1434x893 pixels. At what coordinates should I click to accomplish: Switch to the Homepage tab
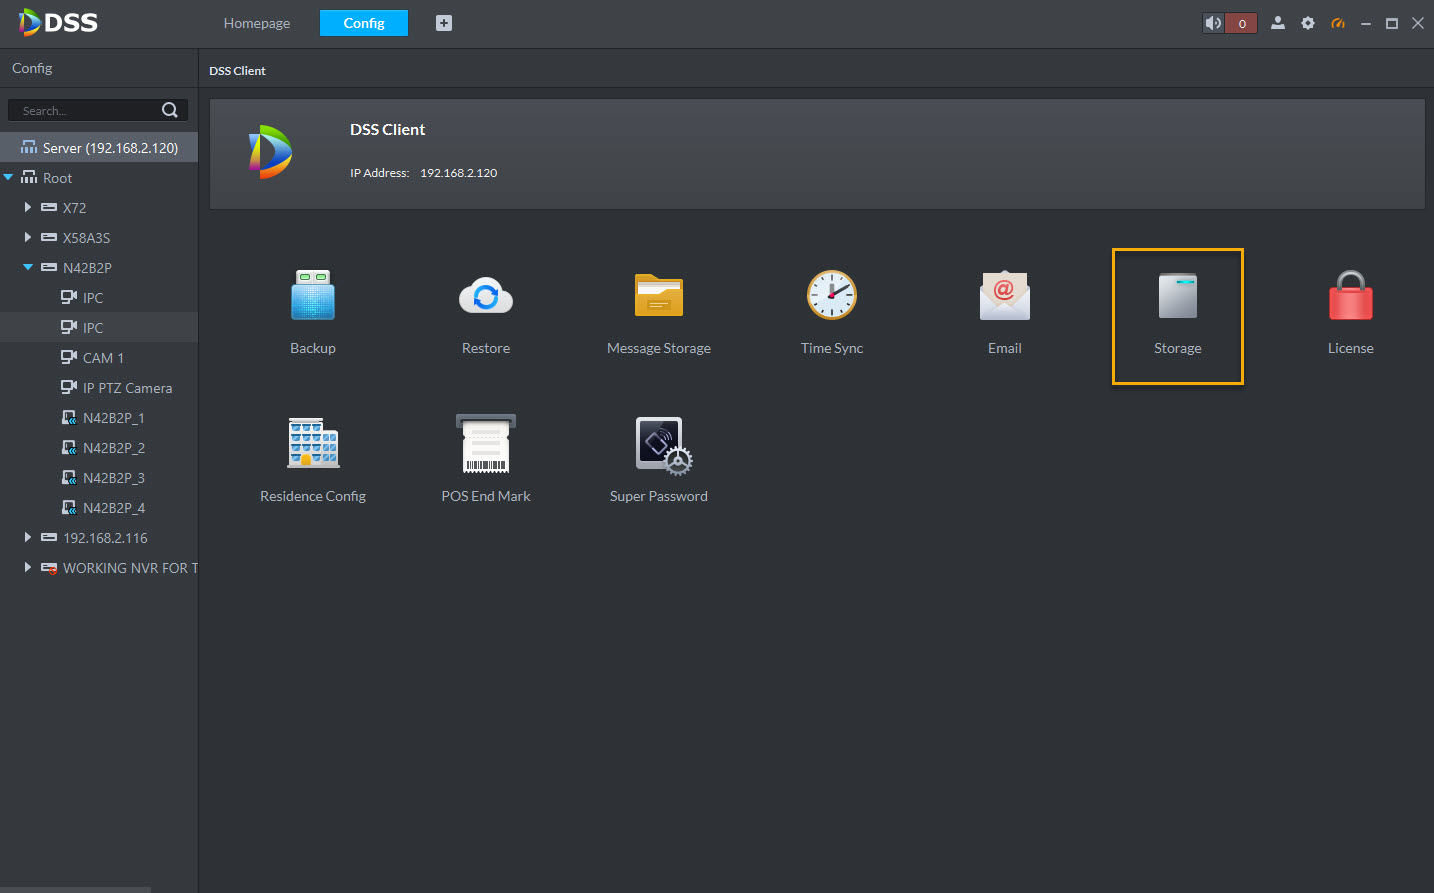[257, 23]
